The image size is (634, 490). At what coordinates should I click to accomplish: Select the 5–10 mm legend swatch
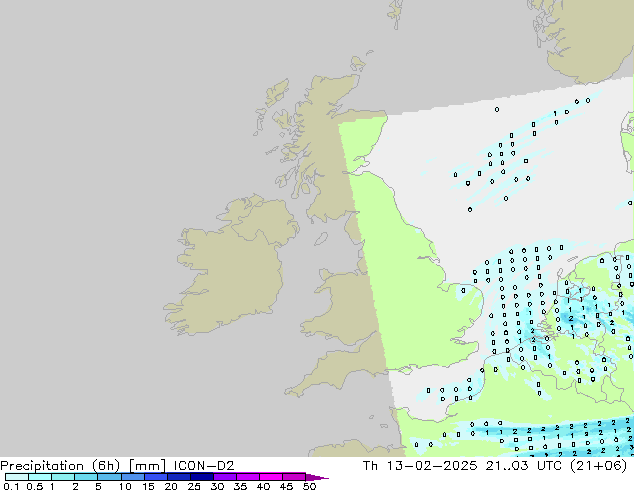109,477
